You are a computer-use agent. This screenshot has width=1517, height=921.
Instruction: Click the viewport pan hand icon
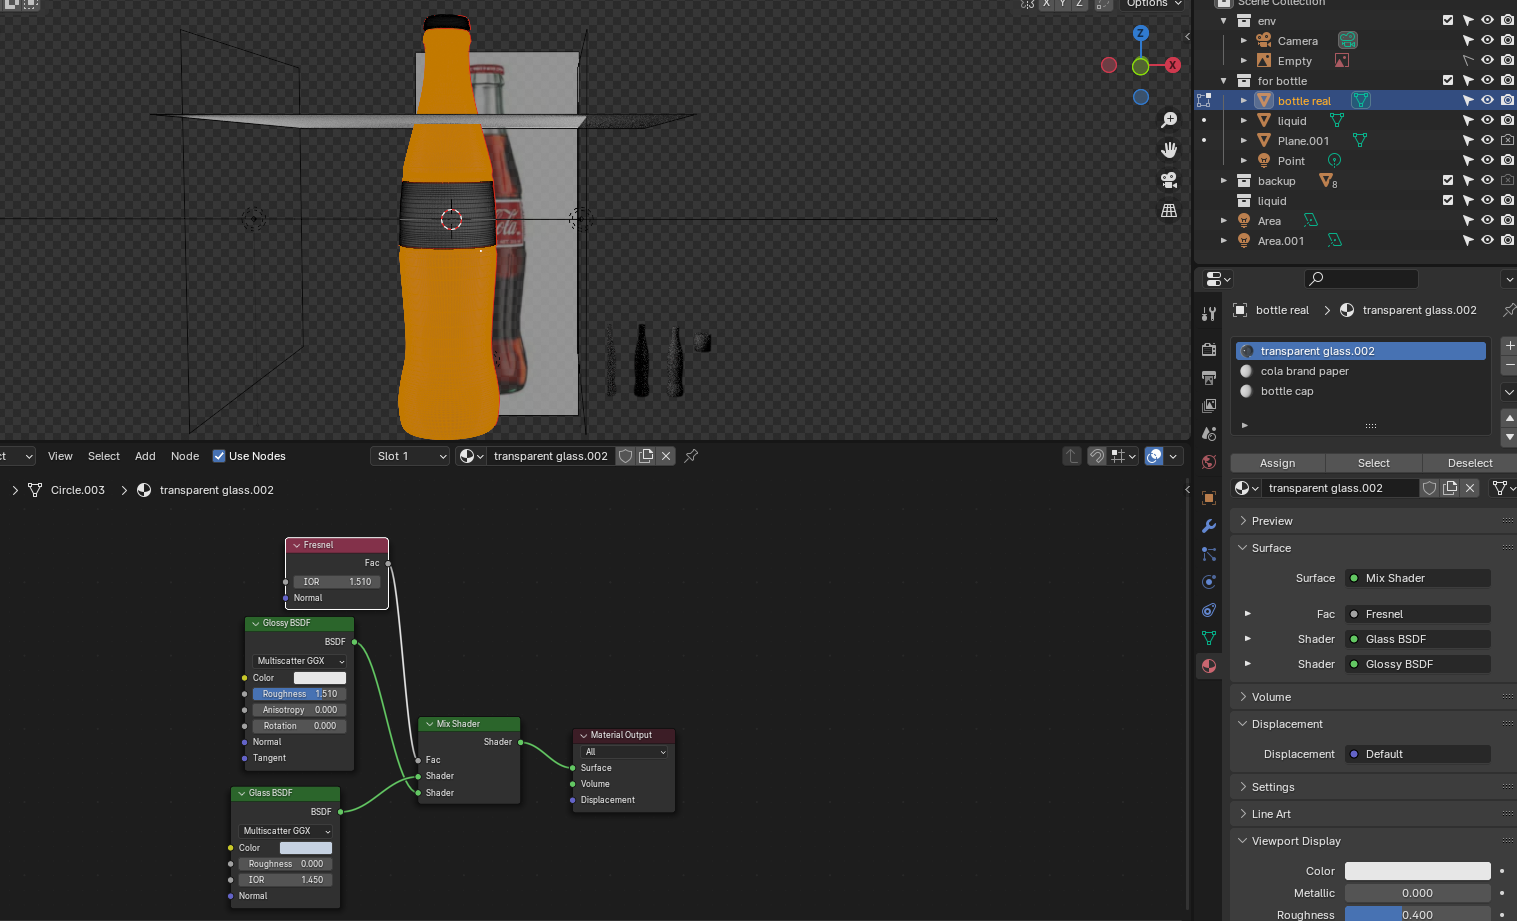[x=1169, y=150]
